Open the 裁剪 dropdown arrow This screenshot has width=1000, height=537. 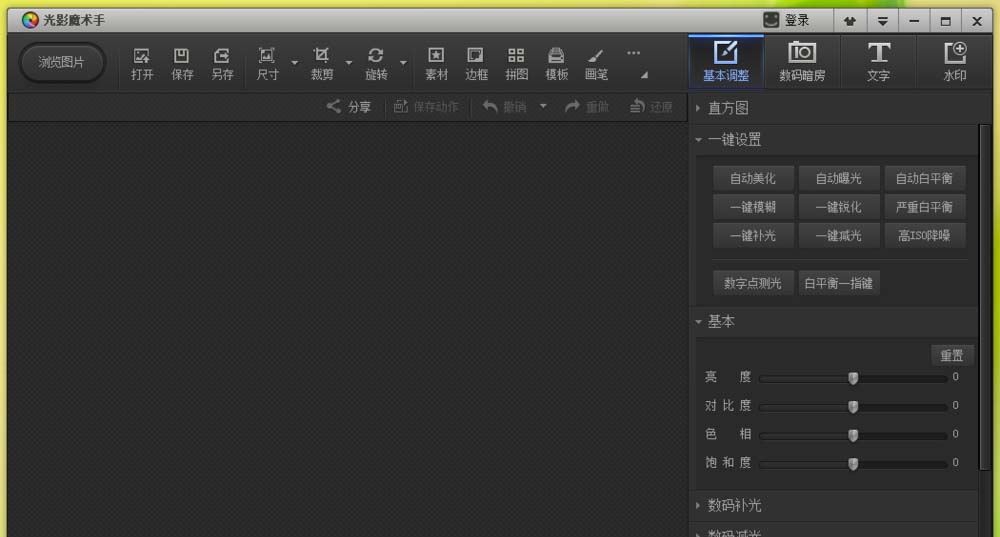348,63
